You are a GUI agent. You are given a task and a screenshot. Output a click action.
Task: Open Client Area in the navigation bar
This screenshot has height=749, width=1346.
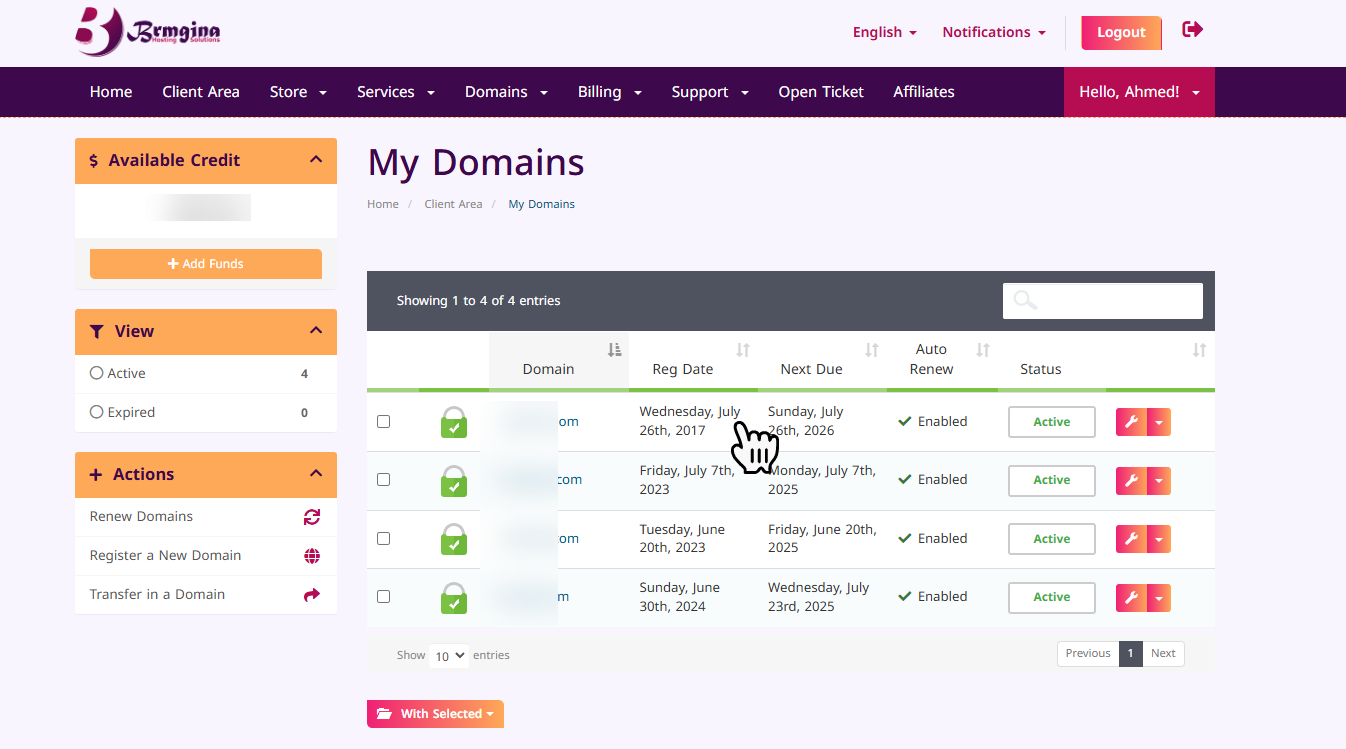tap(201, 92)
